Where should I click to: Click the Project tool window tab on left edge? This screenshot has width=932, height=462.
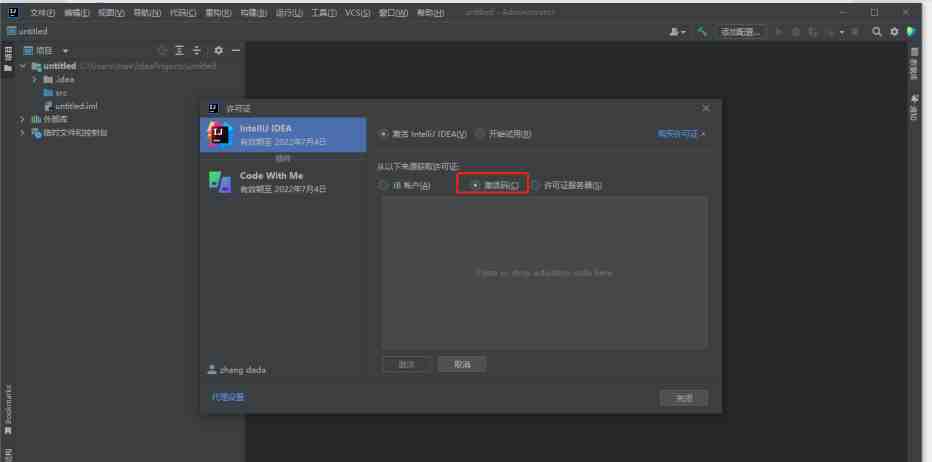click(8, 59)
